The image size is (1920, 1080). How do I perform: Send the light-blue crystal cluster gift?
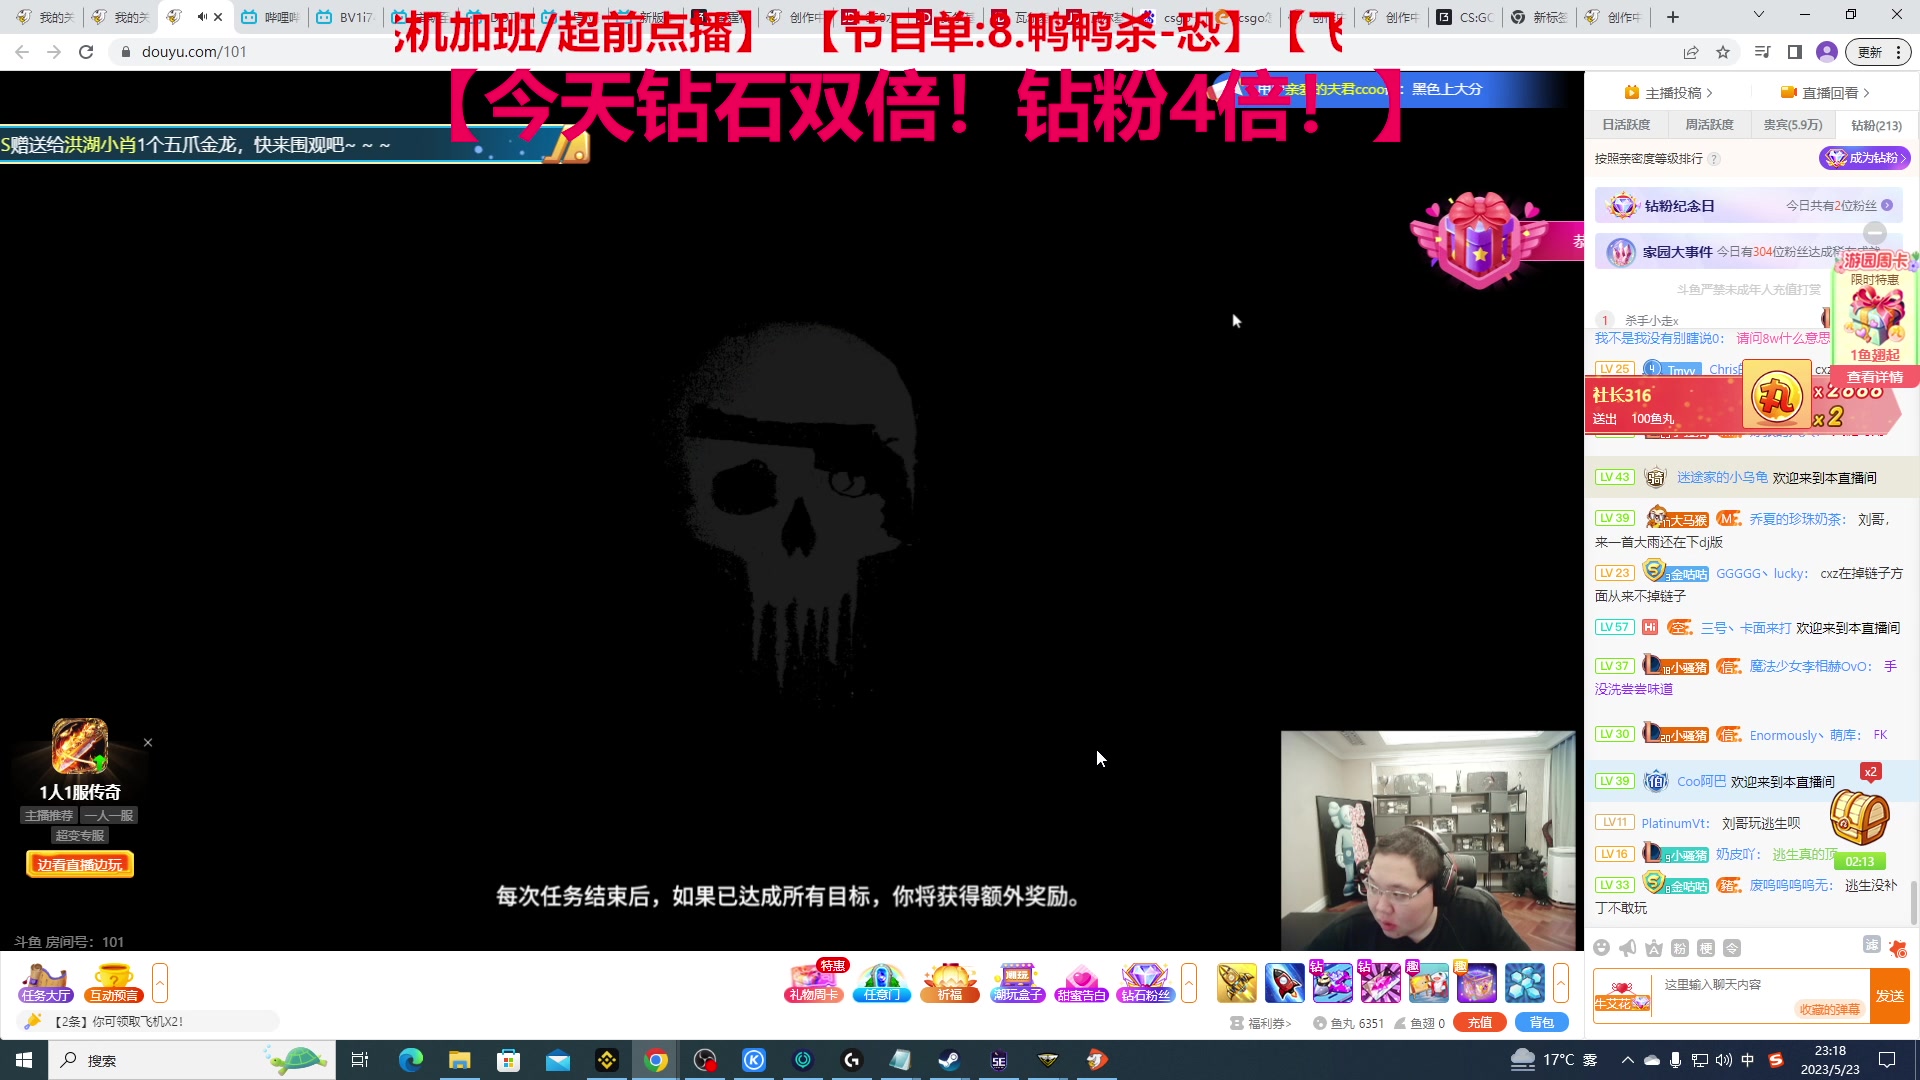1525,983
